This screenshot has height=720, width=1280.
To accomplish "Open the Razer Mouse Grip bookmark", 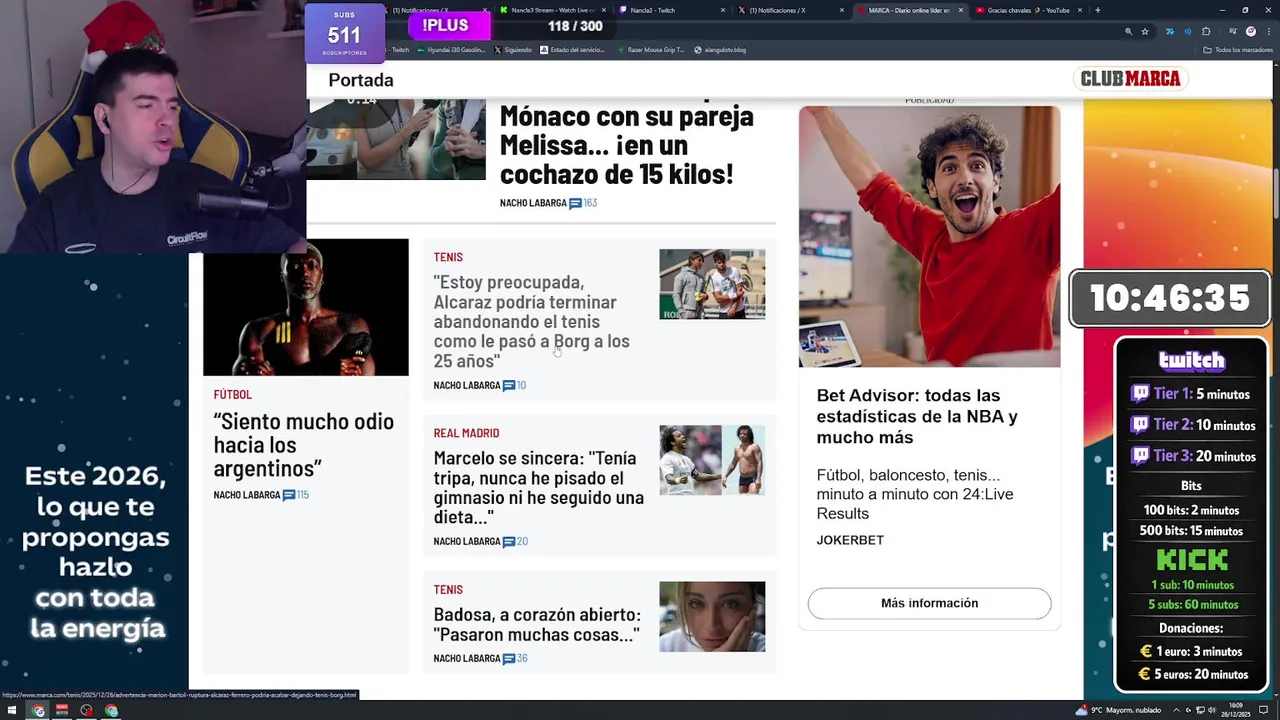I will [651, 50].
